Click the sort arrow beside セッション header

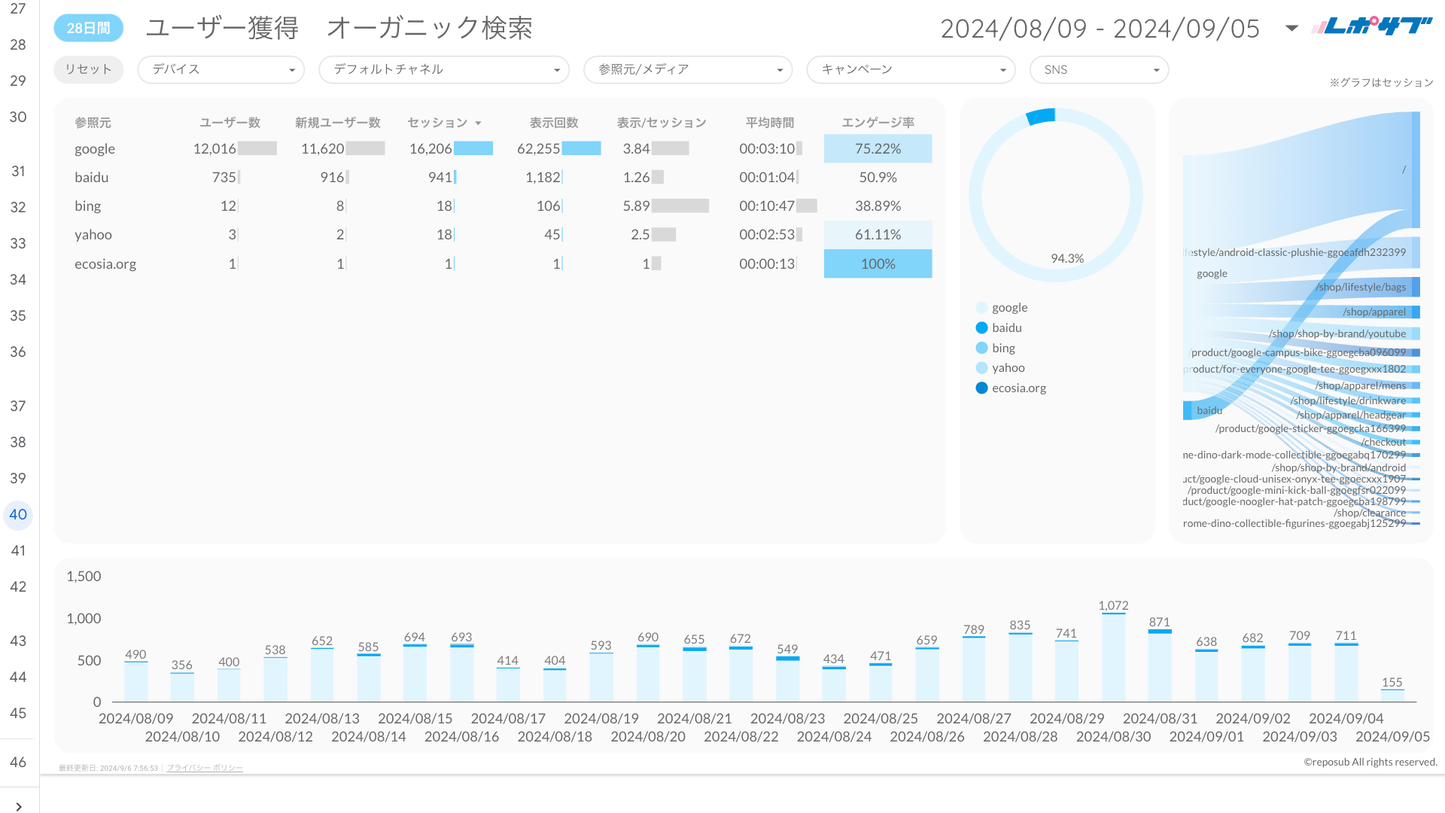click(x=478, y=123)
